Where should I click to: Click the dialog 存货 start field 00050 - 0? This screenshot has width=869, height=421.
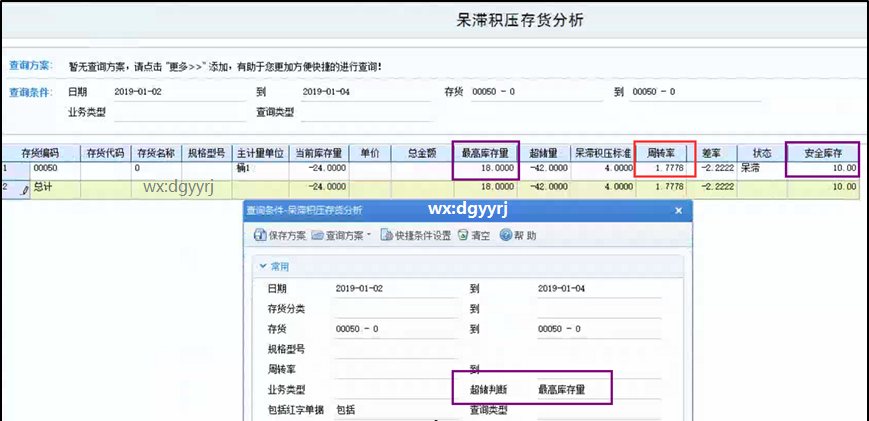(x=396, y=329)
